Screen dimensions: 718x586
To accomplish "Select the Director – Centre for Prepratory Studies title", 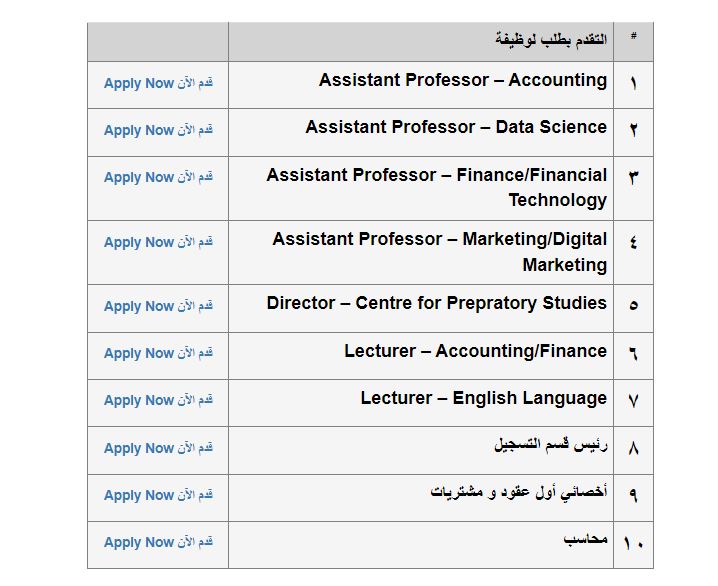I will click(436, 303).
